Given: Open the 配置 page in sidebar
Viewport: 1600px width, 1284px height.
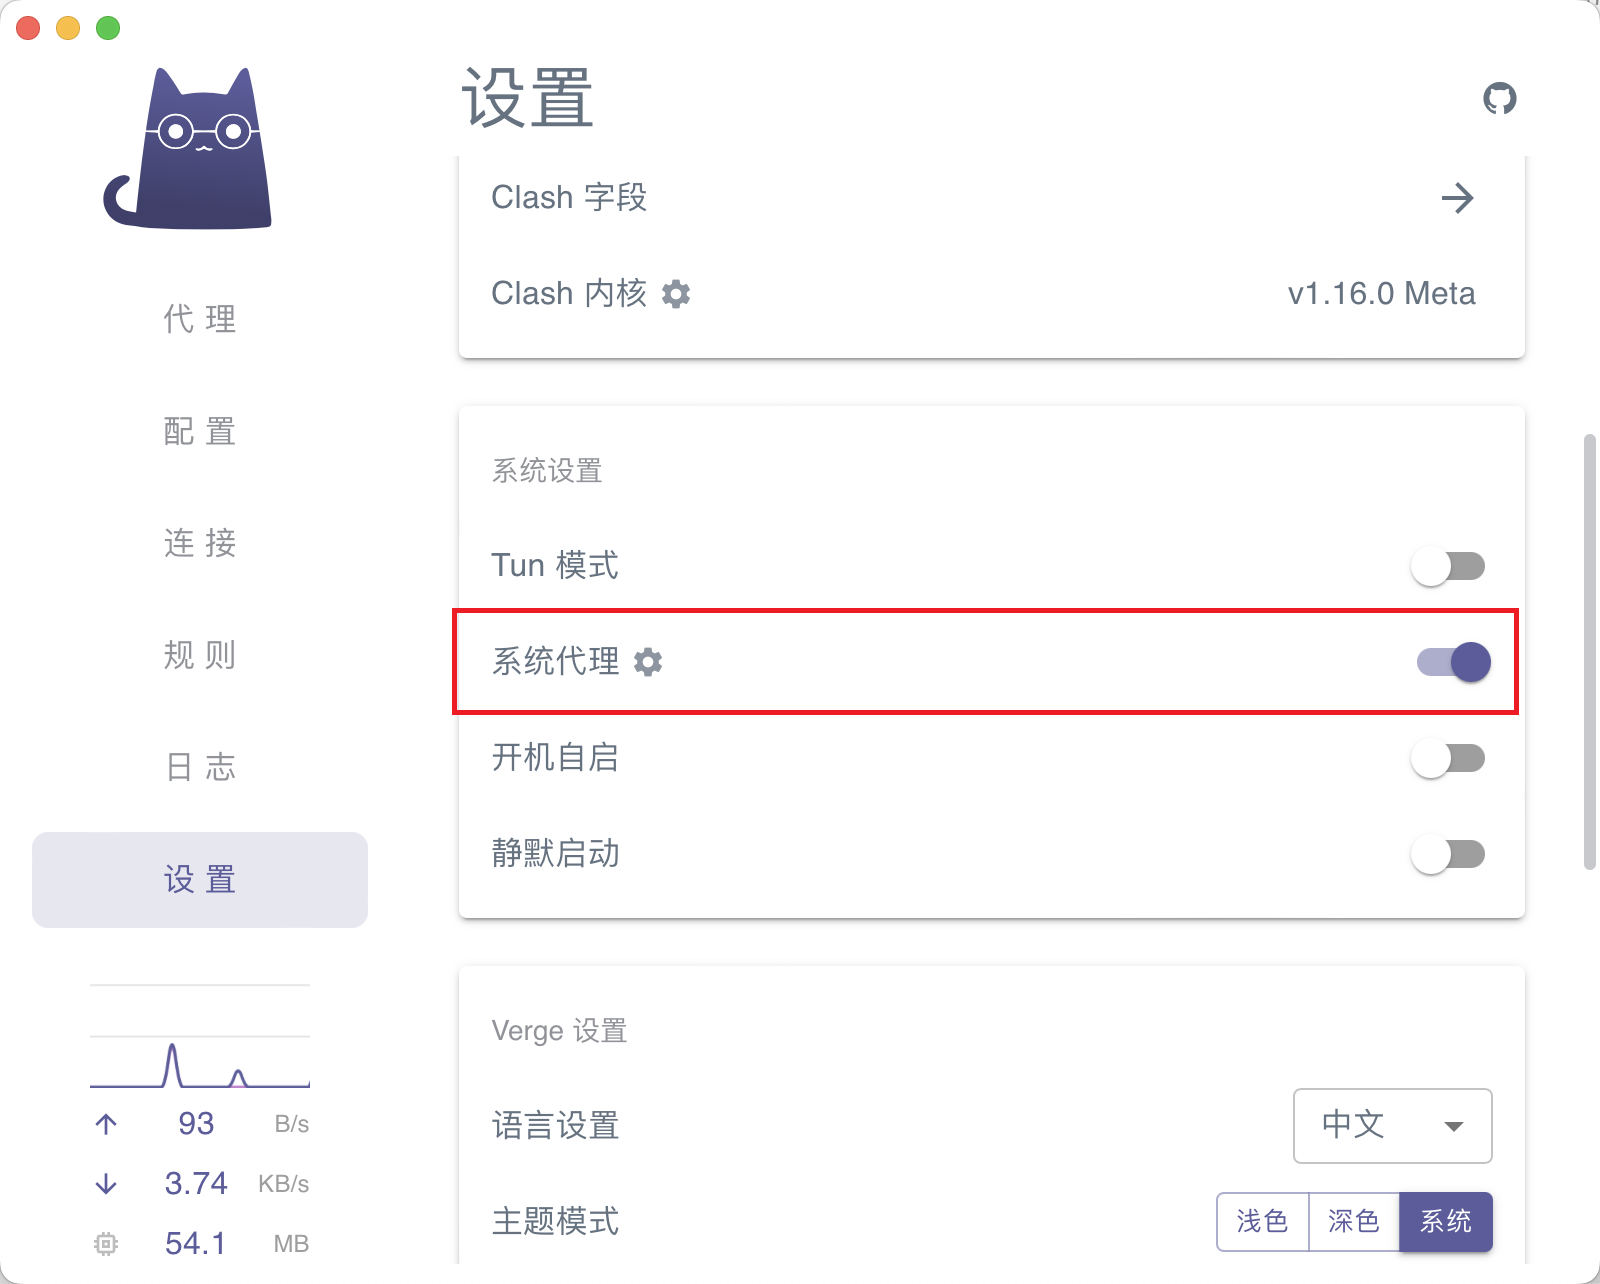Looking at the screenshot, I should point(200,432).
